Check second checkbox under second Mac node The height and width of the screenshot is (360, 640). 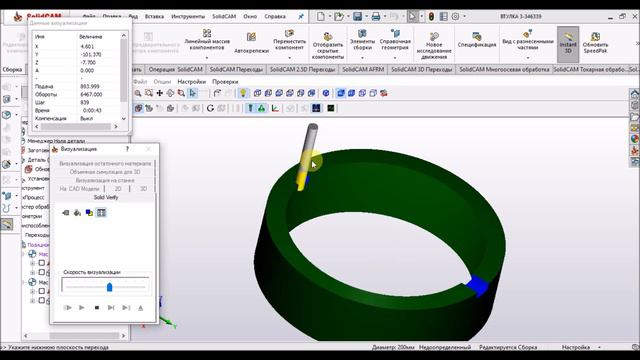point(42,300)
